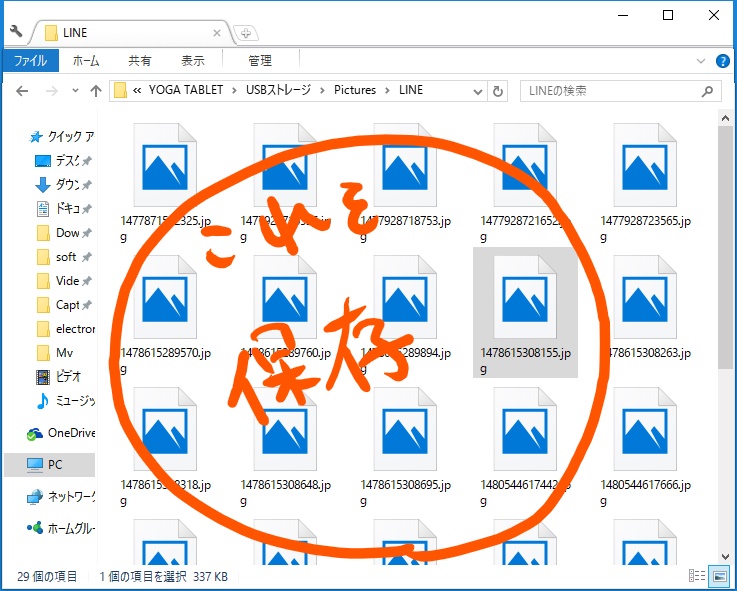The height and width of the screenshot is (591, 737).
Task: Refresh the LINE folder
Action: click(498, 91)
